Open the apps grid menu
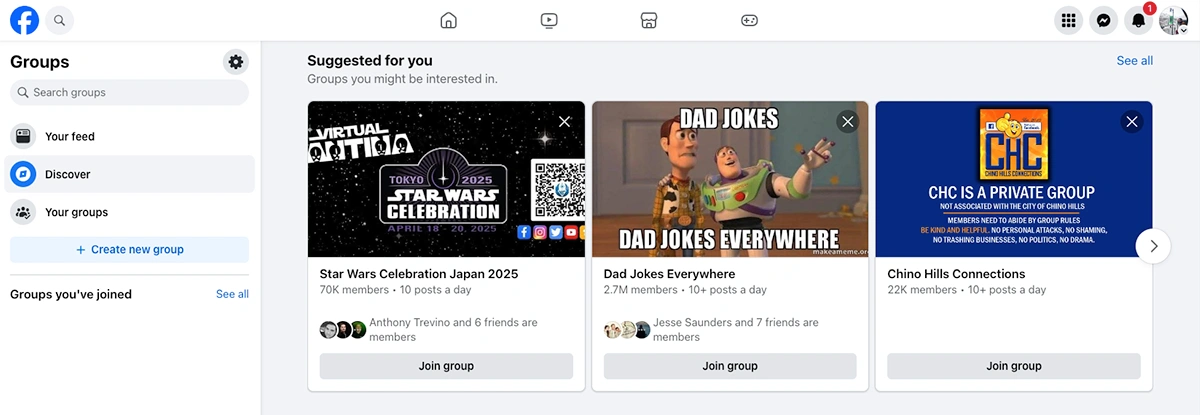The image size is (1200, 415). click(x=1069, y=20)
